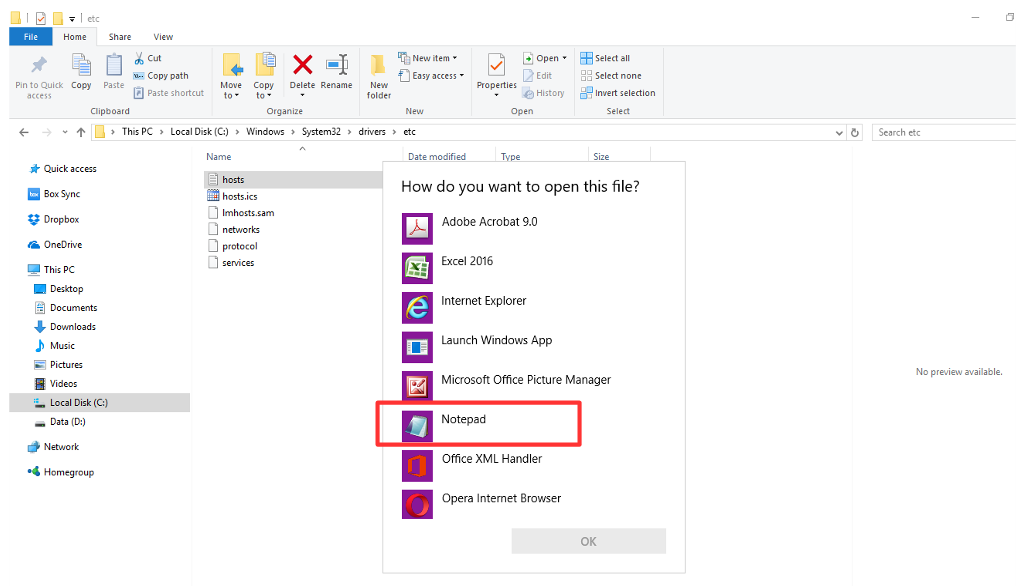
Task: Click the Rename ribbon icon
Action: click(x=336, y=72)
